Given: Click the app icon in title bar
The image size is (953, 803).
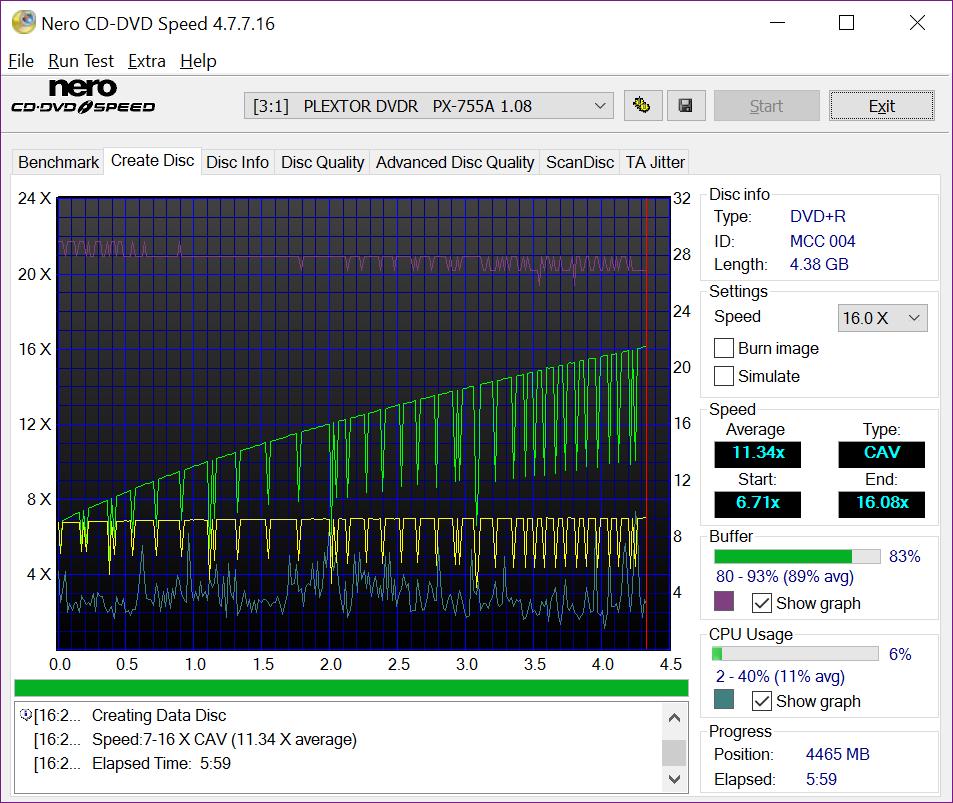Looking at the screenshot, I should [x=21, y=22].
